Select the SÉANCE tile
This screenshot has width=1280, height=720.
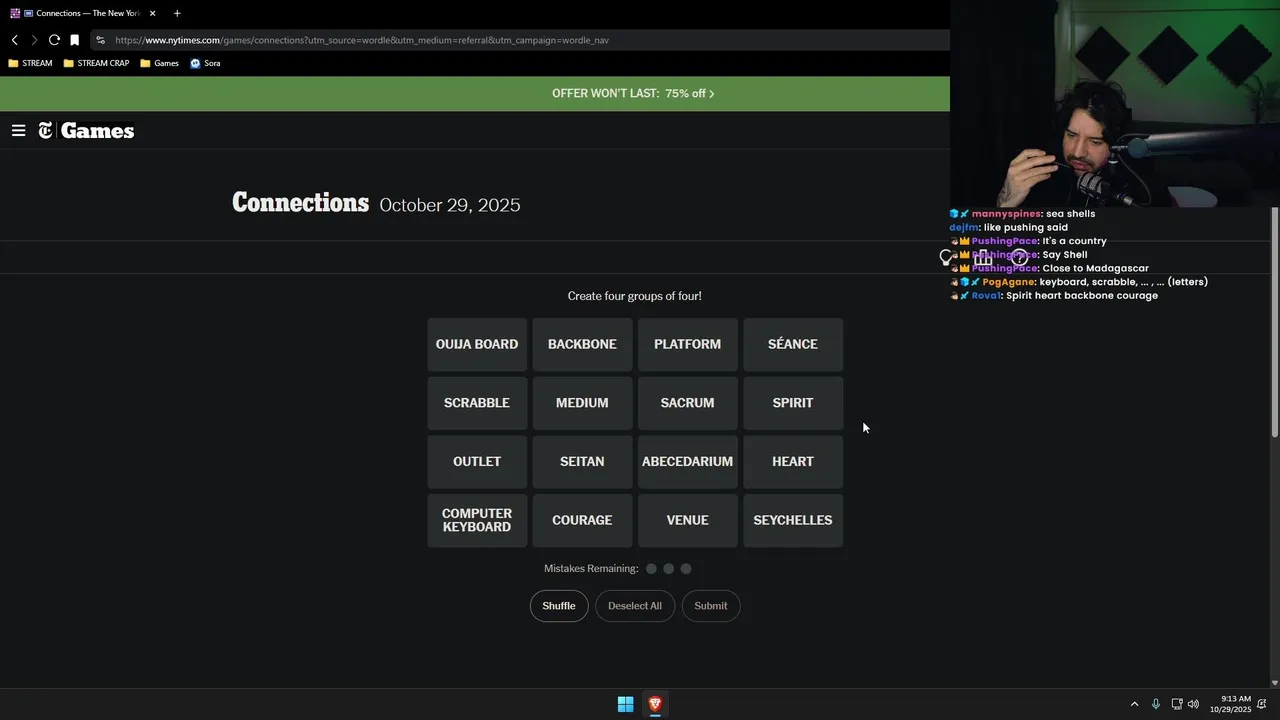tap(793, 344)
